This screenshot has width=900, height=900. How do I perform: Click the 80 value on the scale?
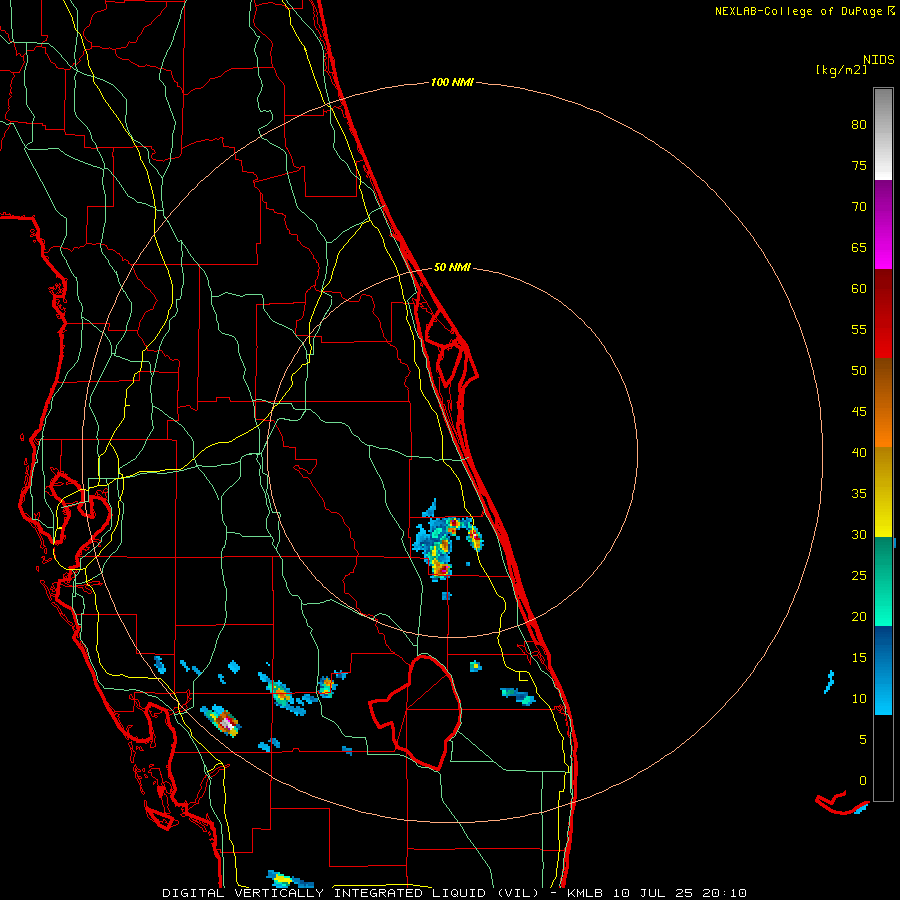(859, 125)
